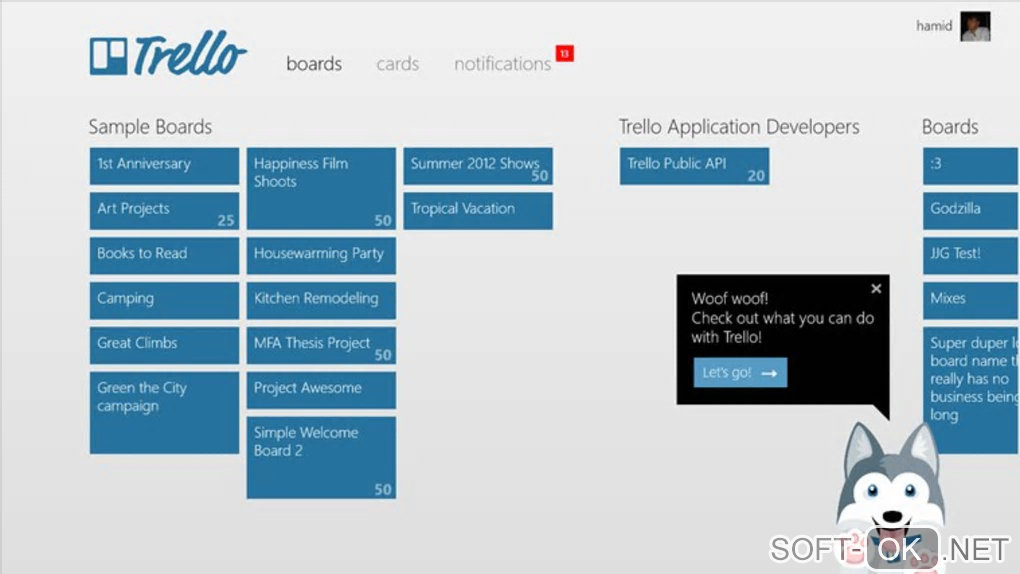Screen dimensions: 1020x574
Task: Click the Let's go! button
Action: point(740,372)
